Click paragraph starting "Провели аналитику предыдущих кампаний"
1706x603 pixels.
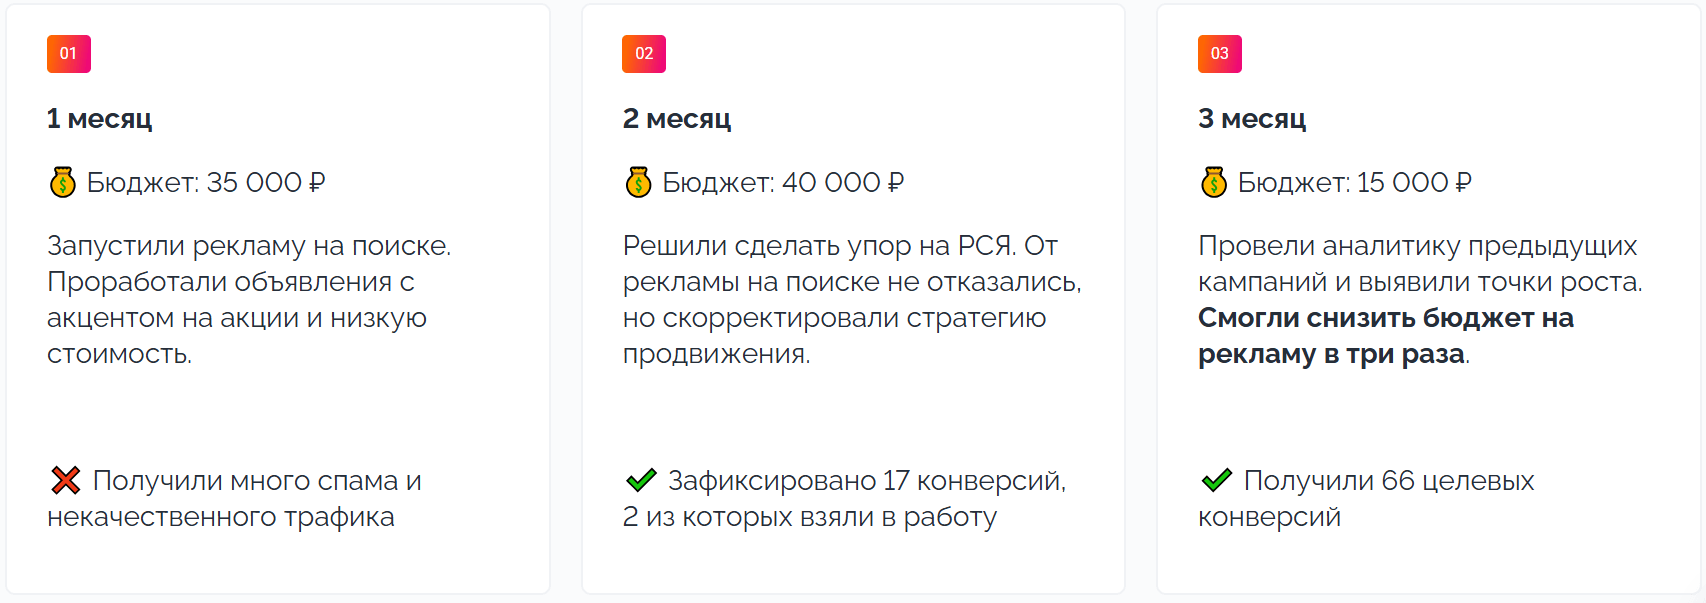(x=1419, y=264)
